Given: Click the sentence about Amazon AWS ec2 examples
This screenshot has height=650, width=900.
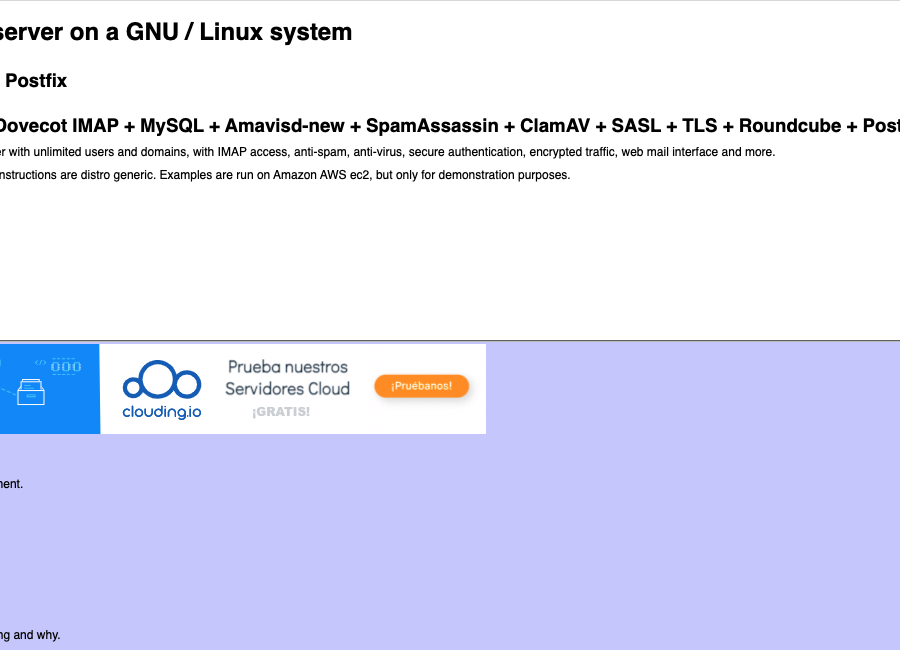Looking at the screenshot, I should tap(285, 175).
